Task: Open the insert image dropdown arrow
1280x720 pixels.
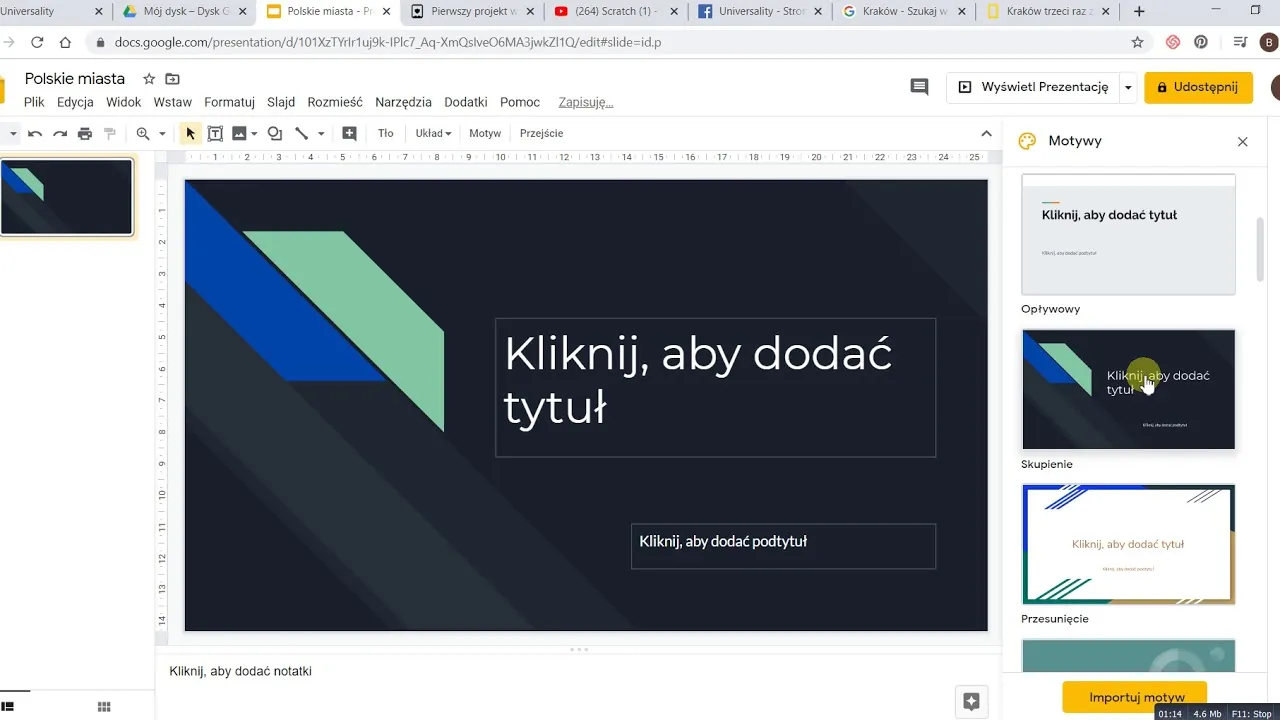Action: pos(254,133)
